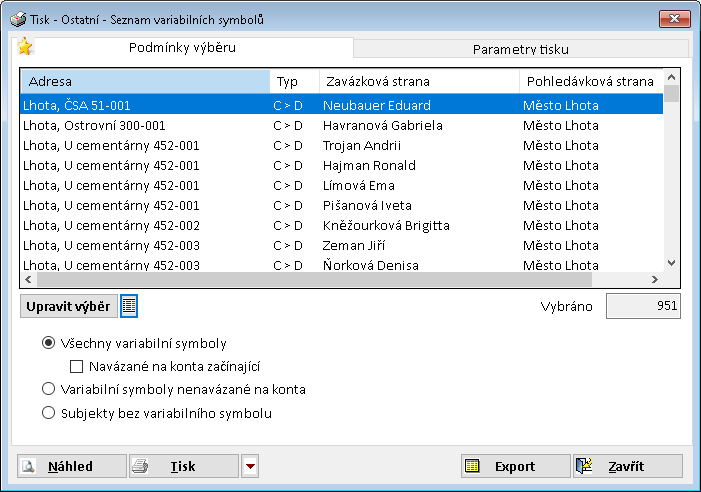Click the printer icon in title bar
The height and width of the screenshot is (492, 701).
18,19
